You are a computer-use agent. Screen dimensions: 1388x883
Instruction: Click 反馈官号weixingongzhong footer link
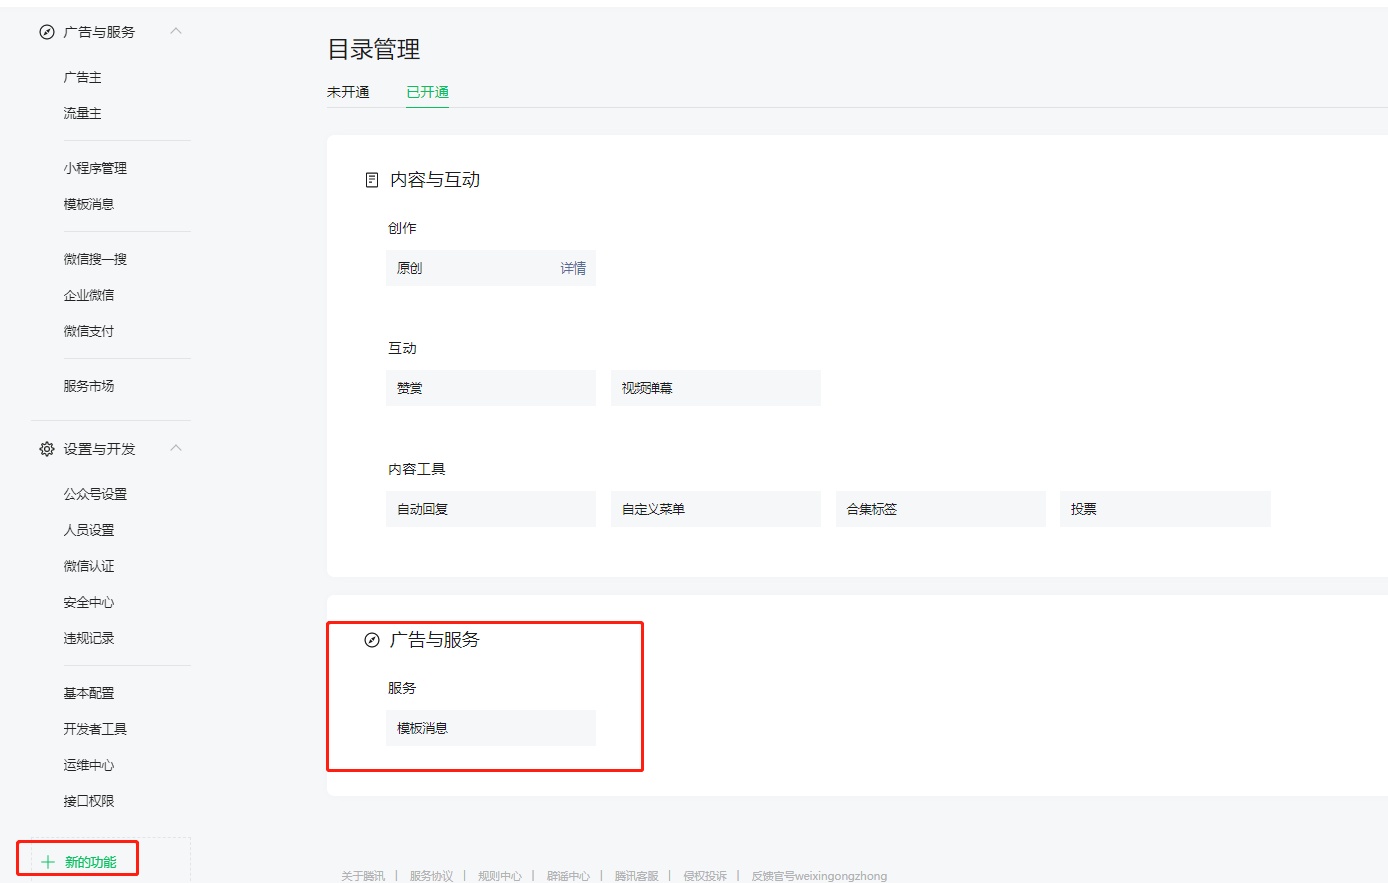tap(819, 876)
